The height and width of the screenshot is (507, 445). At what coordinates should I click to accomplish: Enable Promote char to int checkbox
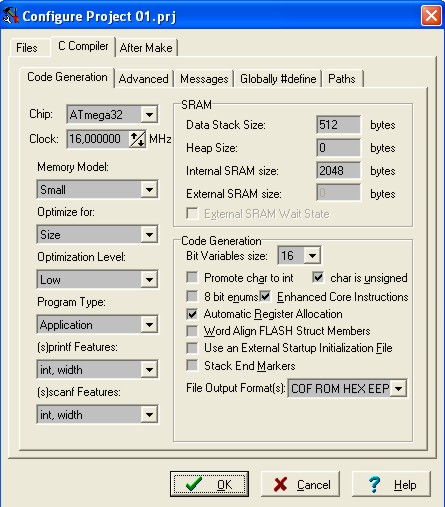pyautogui.click(x=192, y=277)
